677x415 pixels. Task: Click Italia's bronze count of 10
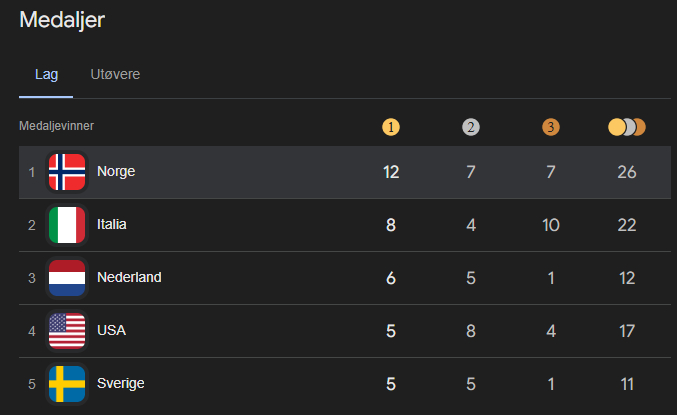click(x=551, y=225)
